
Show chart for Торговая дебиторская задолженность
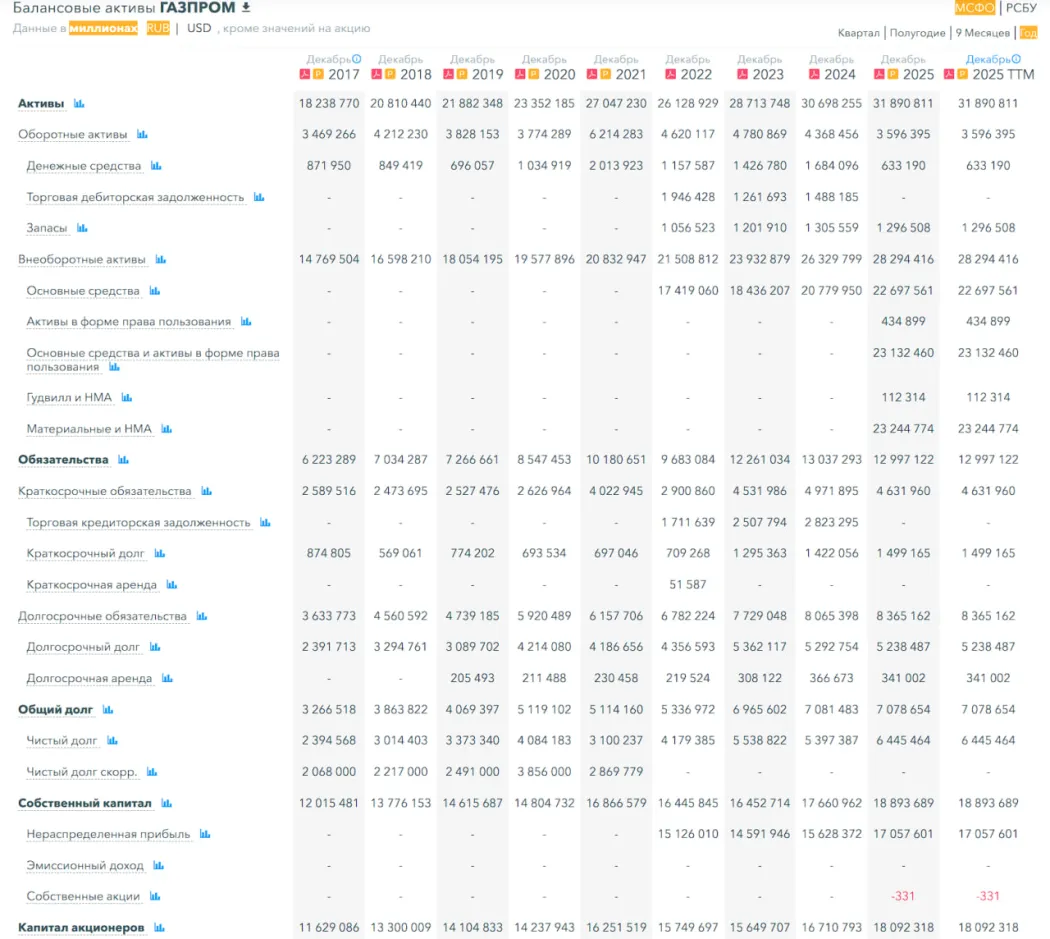(x=259, y=197)
